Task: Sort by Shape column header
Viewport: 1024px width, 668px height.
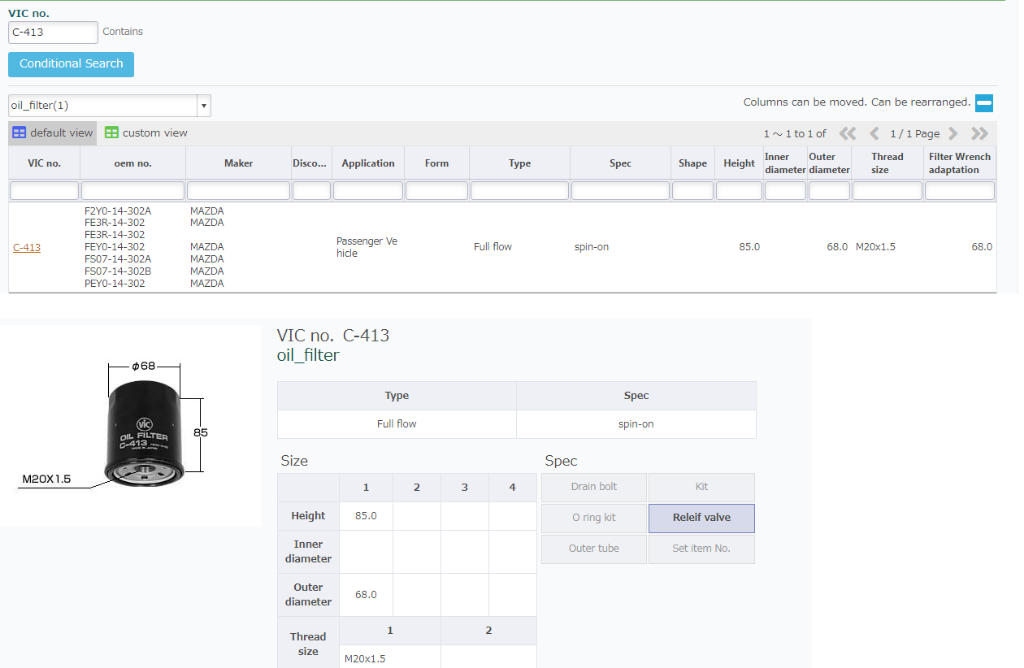Action: [x=693, y=163]
